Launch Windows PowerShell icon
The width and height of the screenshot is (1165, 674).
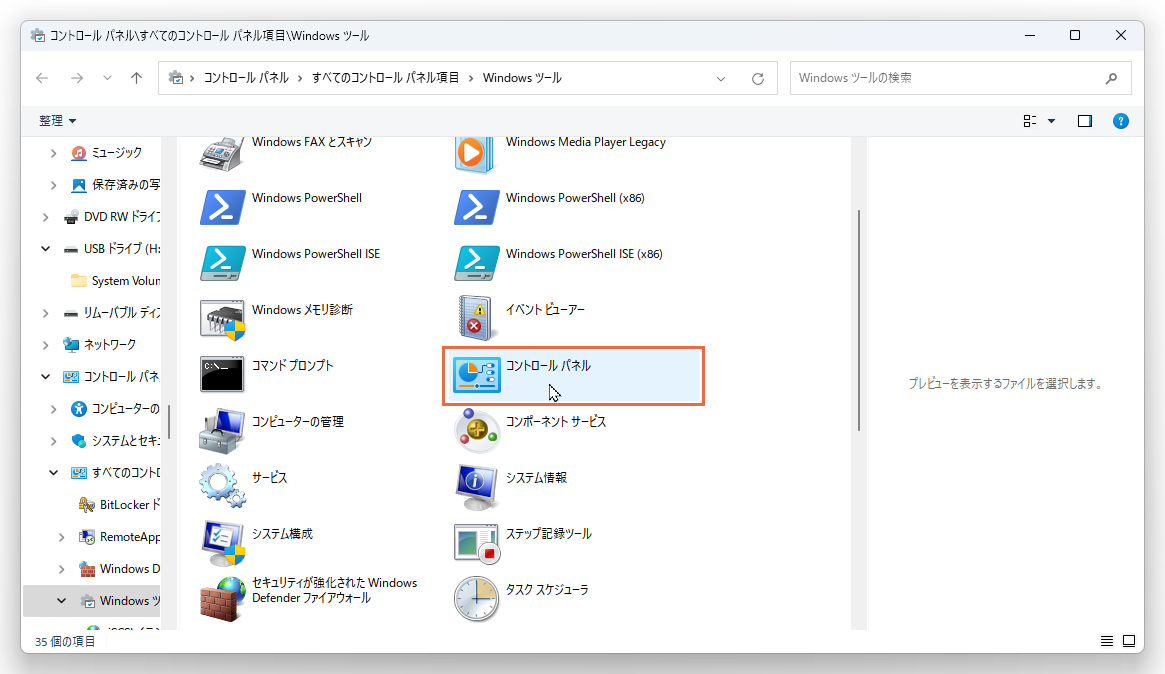[222, 207]
